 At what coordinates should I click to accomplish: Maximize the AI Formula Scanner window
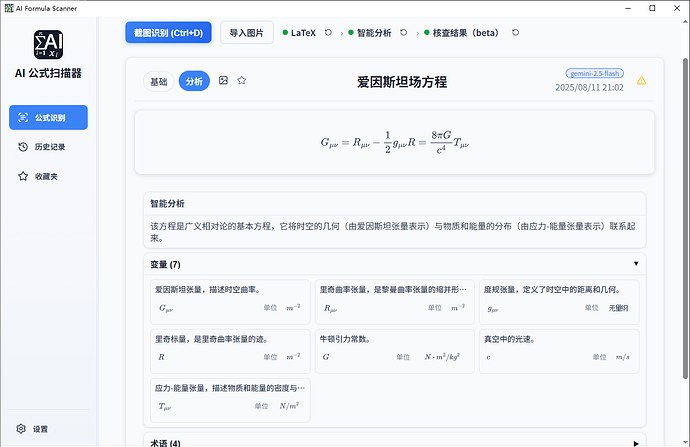652,8
